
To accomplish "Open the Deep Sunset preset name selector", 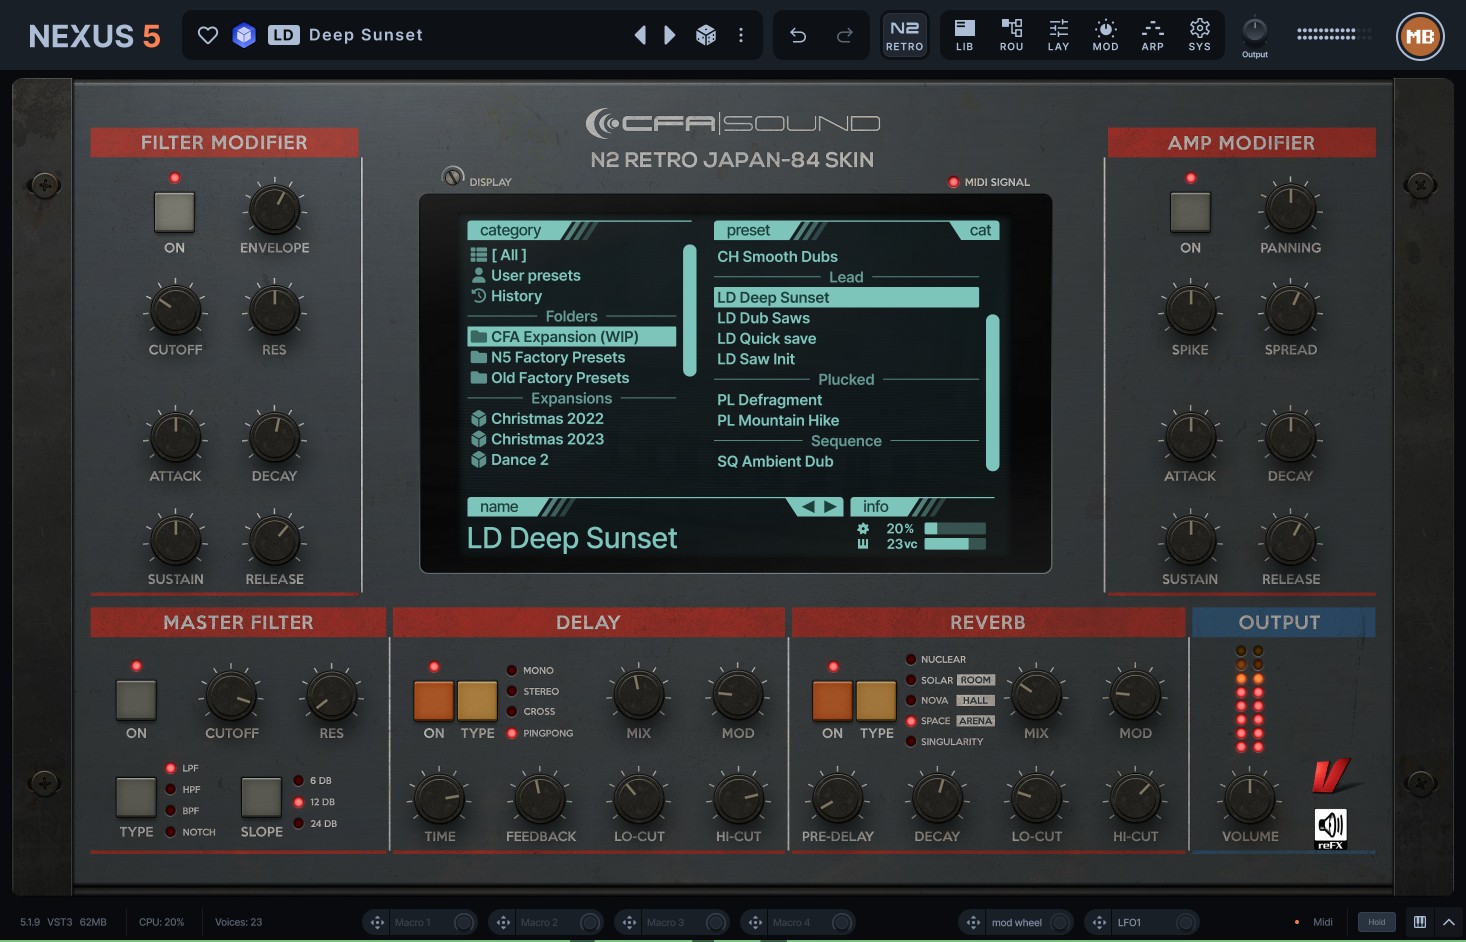I will (x=366, y=35).
